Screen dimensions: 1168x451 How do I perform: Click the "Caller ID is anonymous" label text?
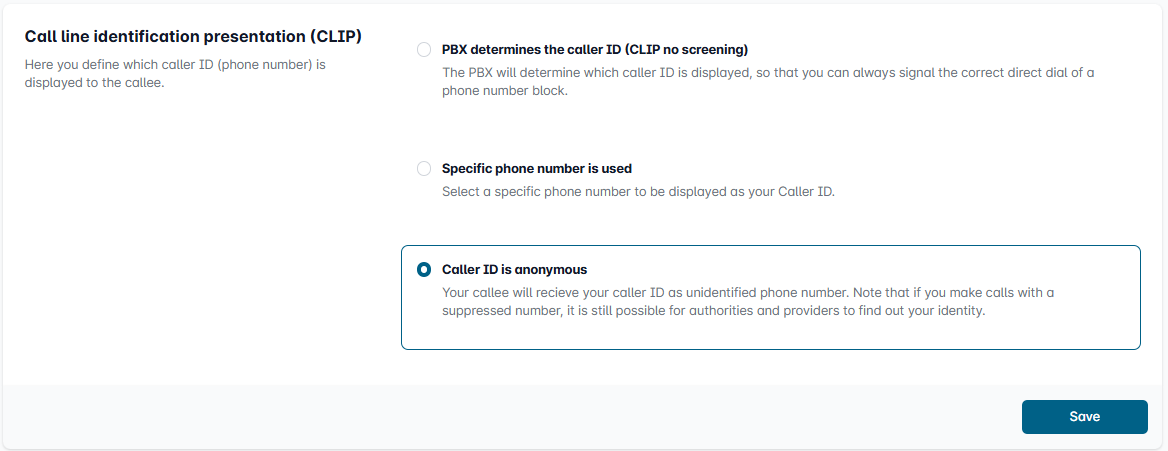[x=514, y=270]
